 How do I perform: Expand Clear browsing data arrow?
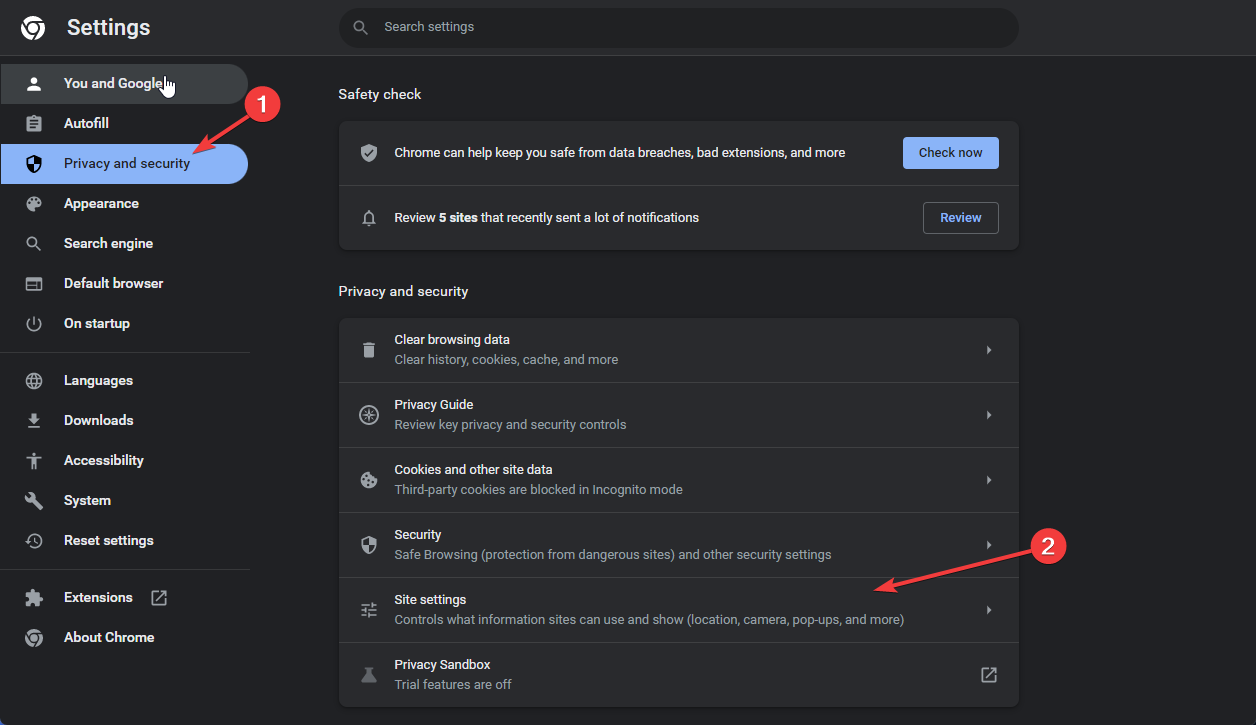(x=988, y=350)
